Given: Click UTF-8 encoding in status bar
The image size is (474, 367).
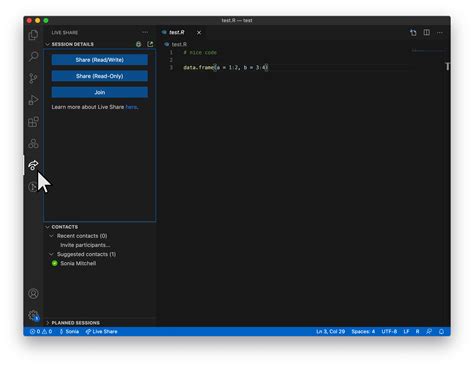Looking at the screenshot, I should click(389, 331).
